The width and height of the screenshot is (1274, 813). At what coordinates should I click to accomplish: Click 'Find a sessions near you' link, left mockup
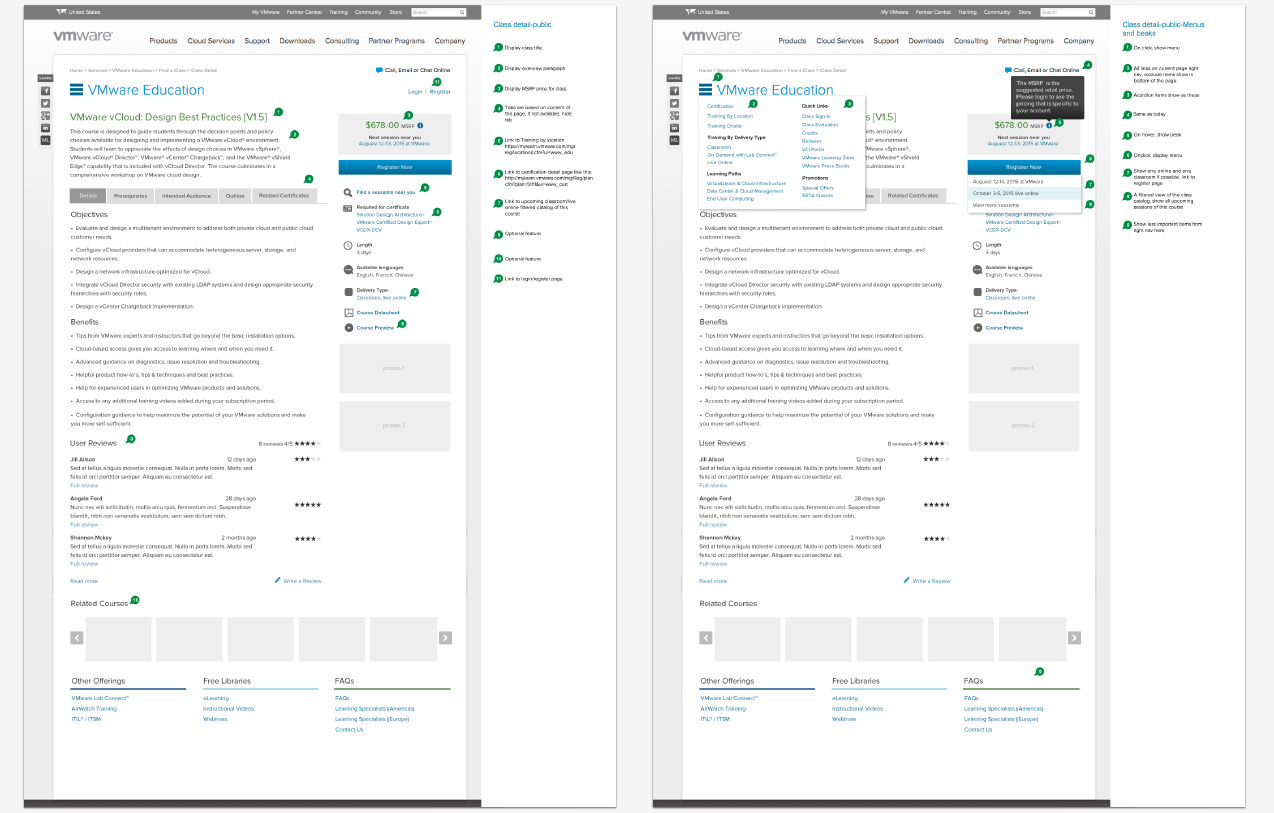[385, 192]
